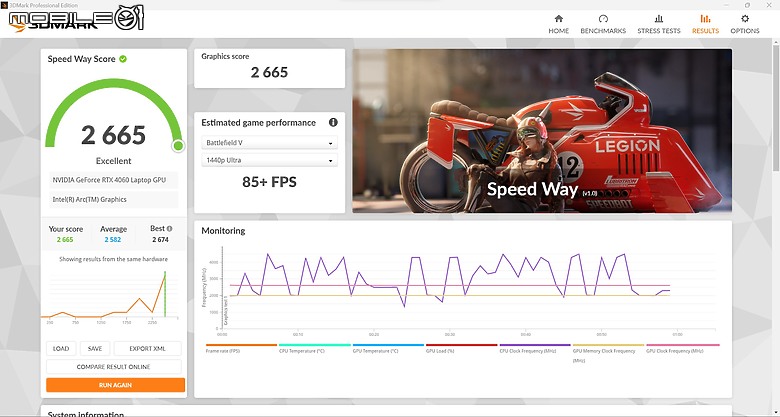Click the LOAD button
The height and width of the screenshot is (417, 780).
(61, 348)
